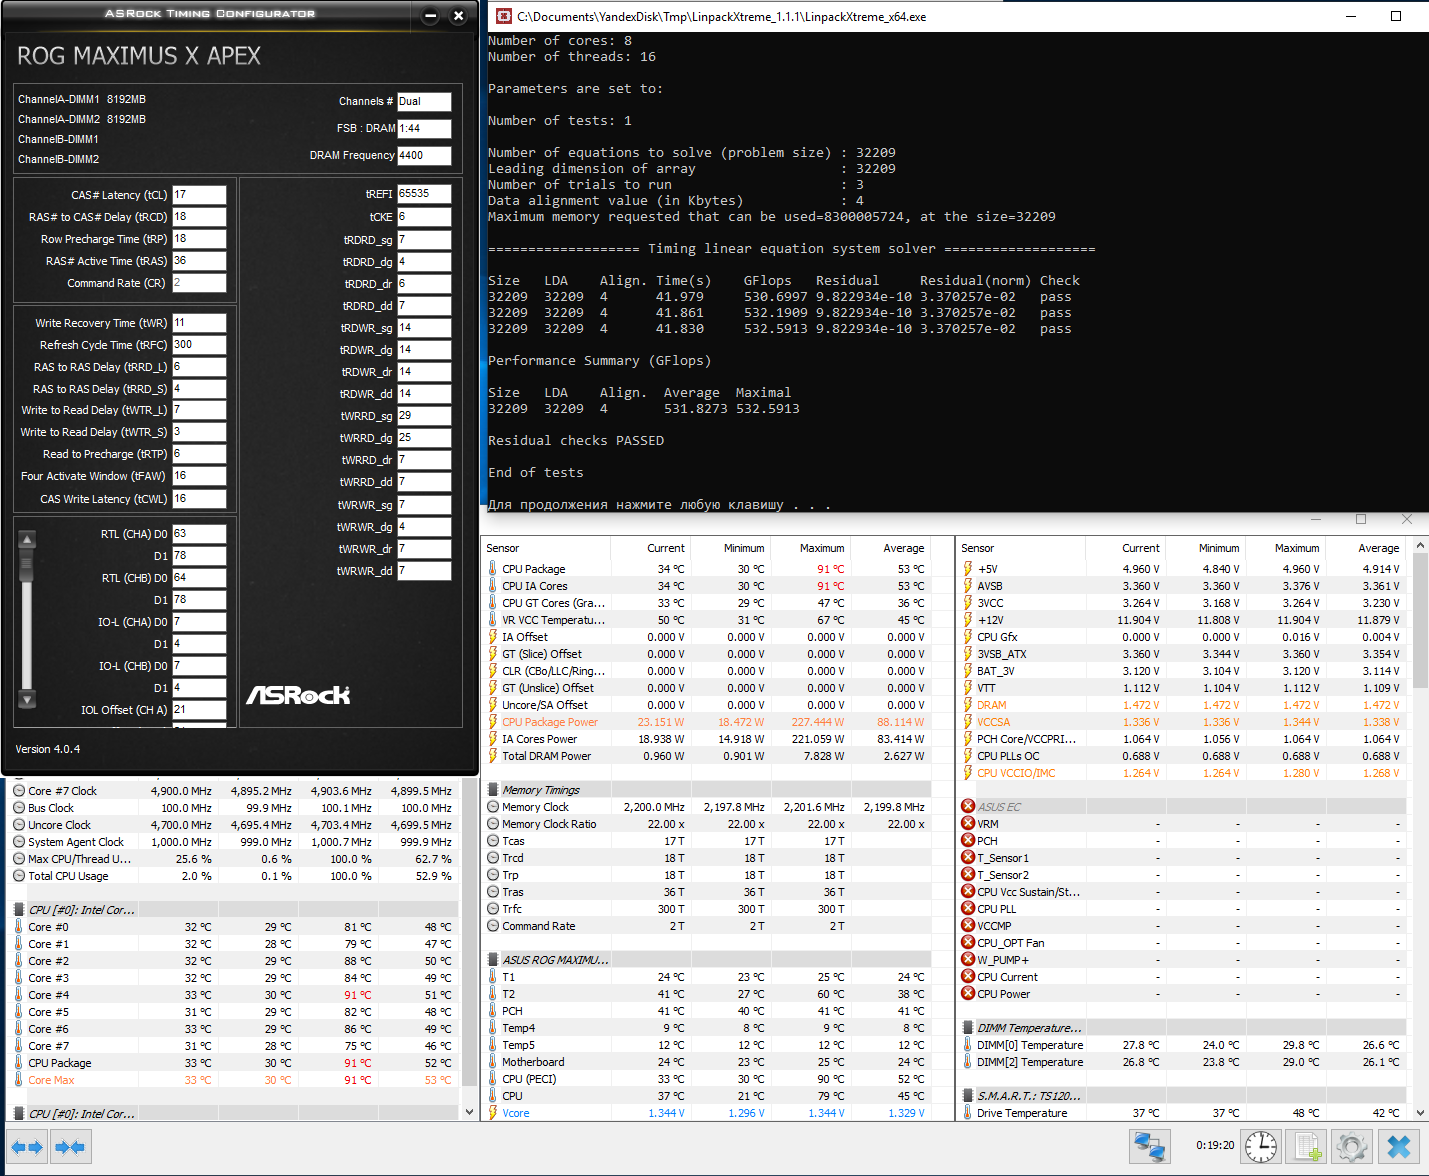Click the ASRock logo in Timing Configurator
The image size is (1429, 1176).
pos(298,694)
